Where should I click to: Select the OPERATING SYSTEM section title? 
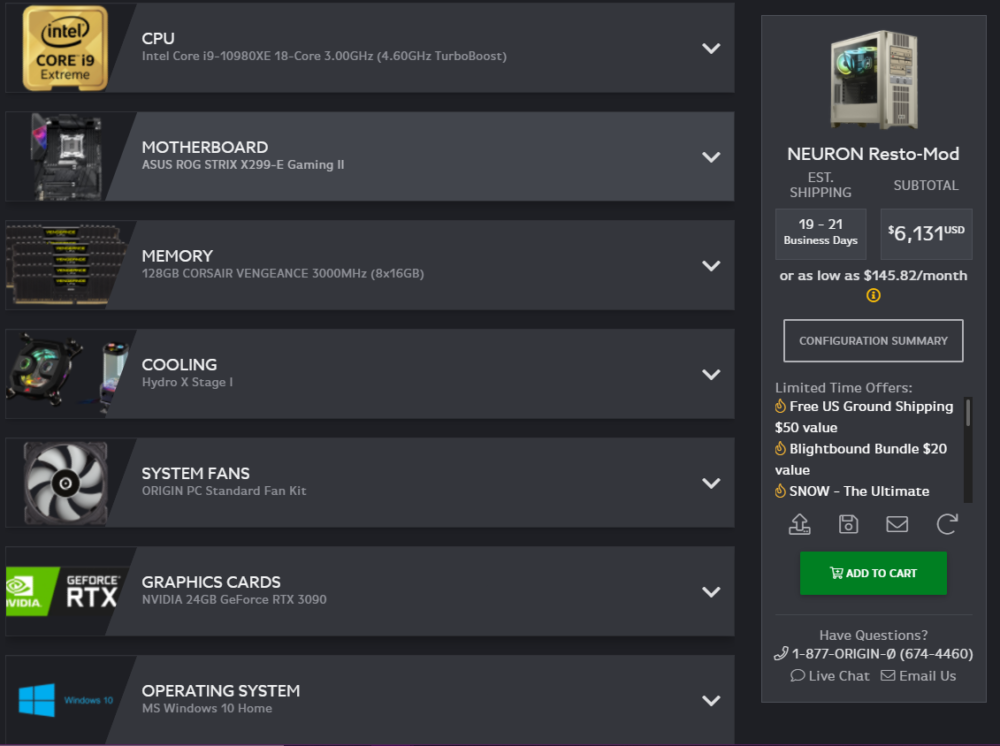[221, 691]
